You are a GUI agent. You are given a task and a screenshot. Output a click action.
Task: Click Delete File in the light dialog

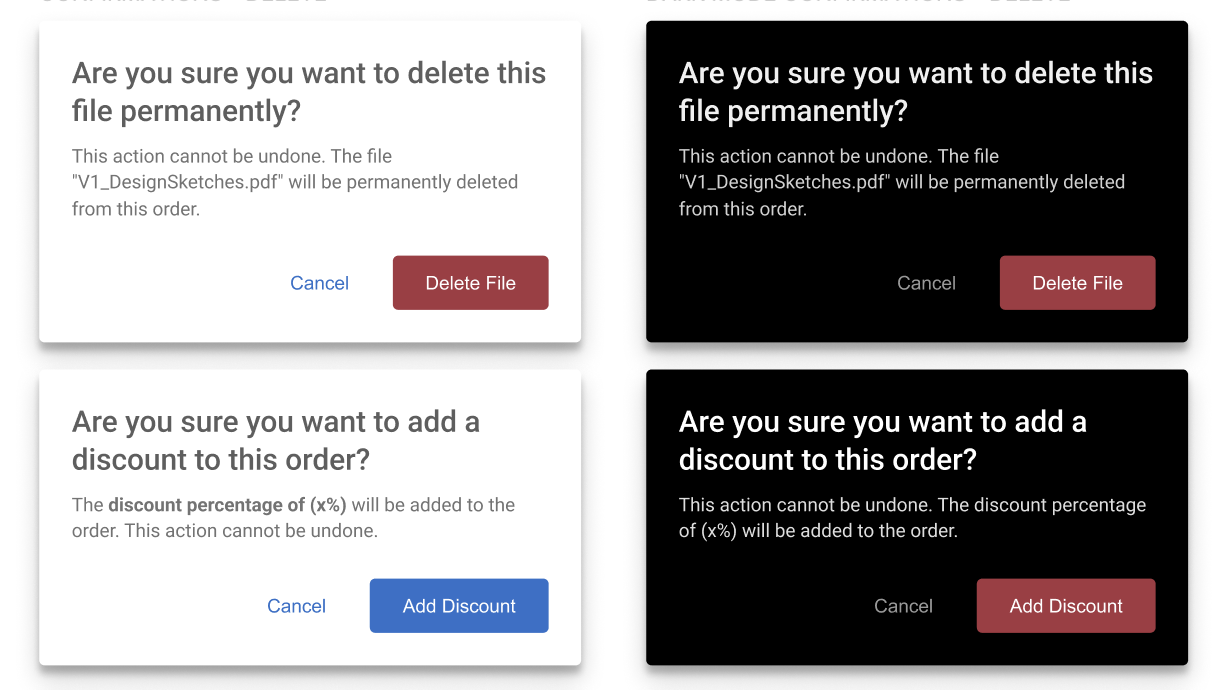[471, 283]
